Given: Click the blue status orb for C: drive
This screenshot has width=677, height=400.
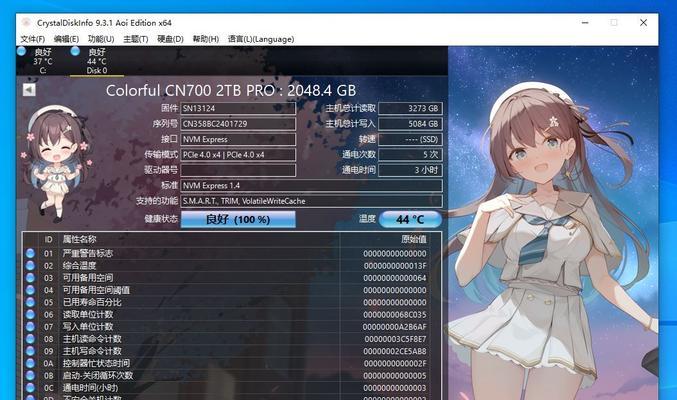Looking at the screenshot, I should 22,51.
